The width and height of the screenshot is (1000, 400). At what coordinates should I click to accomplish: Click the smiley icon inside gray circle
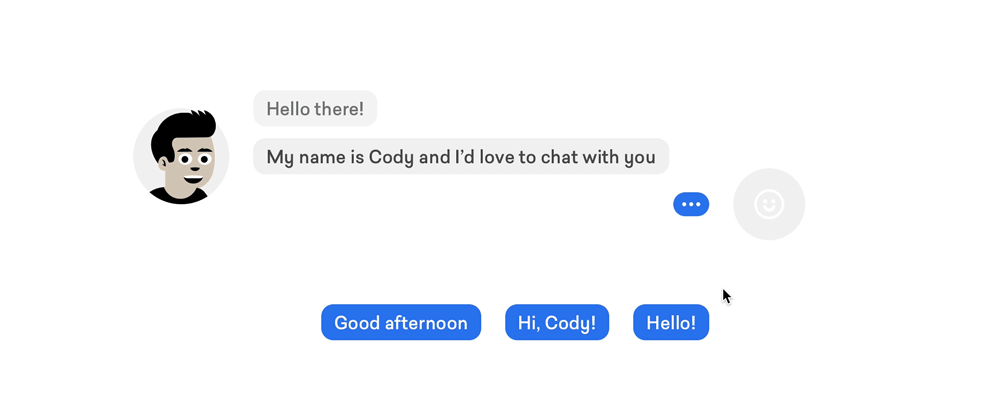tap(769, 204)
